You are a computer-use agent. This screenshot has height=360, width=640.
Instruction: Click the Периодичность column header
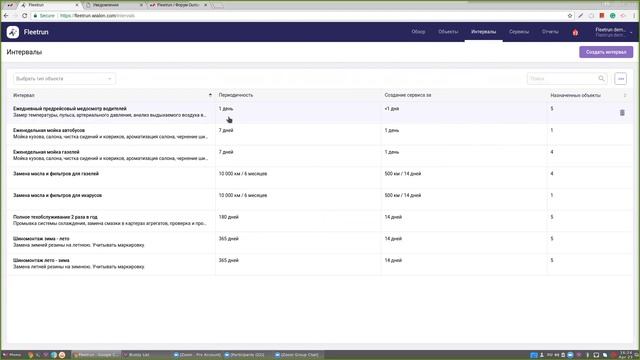coord(236,95)
